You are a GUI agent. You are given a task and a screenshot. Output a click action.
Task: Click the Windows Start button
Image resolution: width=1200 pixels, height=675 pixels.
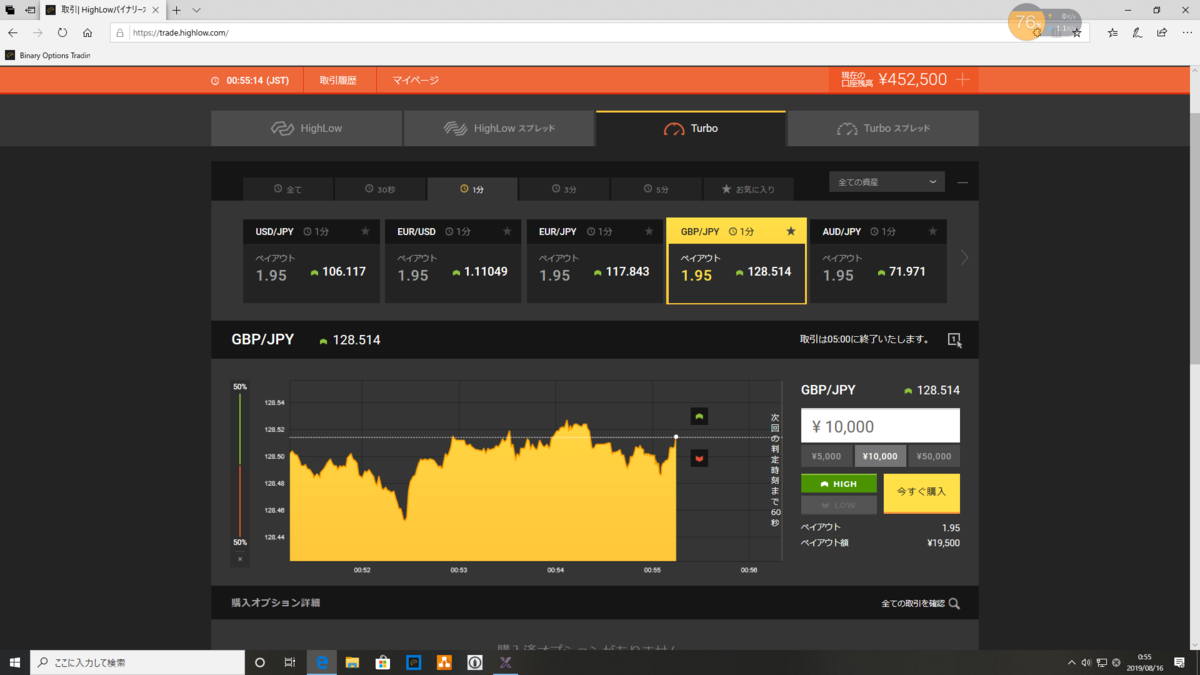[15, 662]
